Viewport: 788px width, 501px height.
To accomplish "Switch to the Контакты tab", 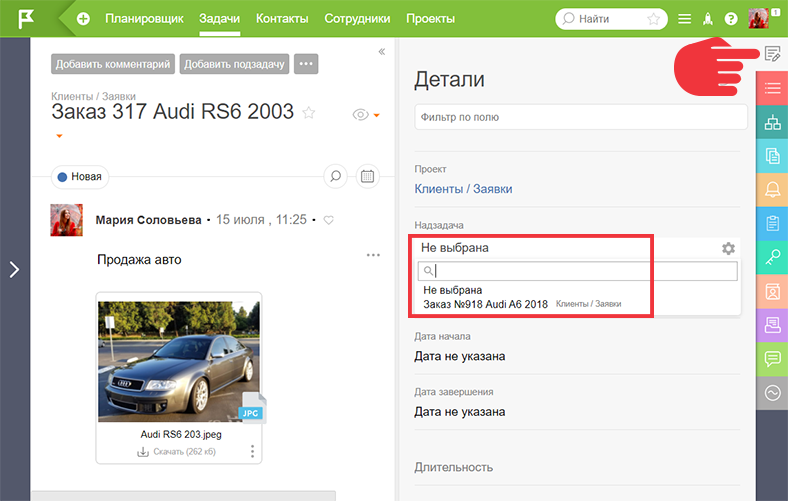I will pyautogui.click(x=282, y=19).
